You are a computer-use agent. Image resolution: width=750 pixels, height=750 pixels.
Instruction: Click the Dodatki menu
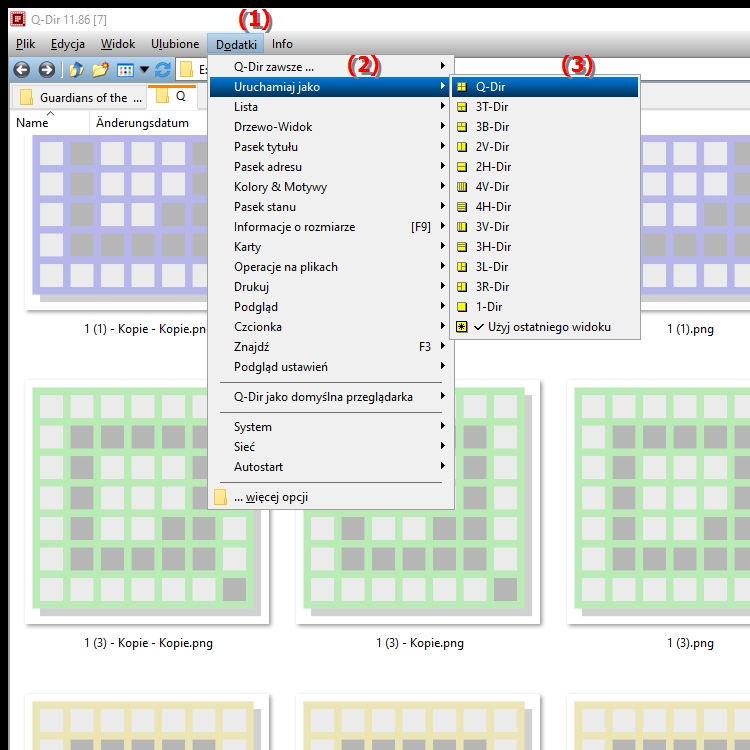(236, 44)
